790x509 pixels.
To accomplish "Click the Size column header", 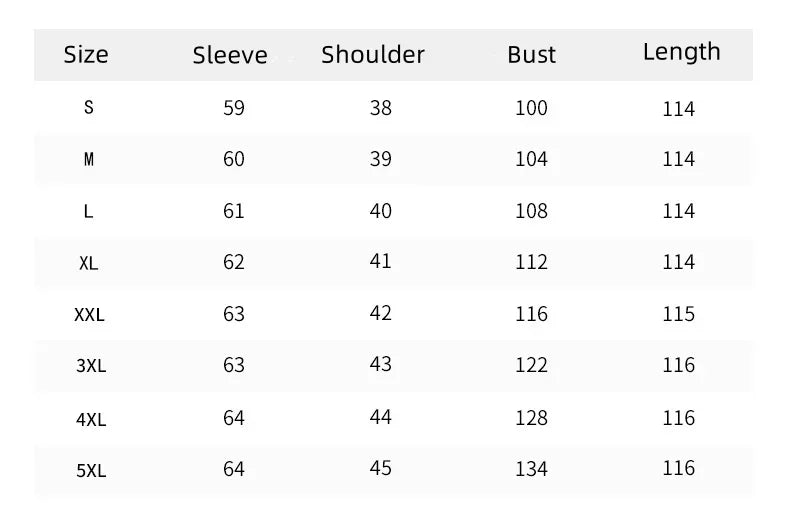I will (x=86, y=55).
